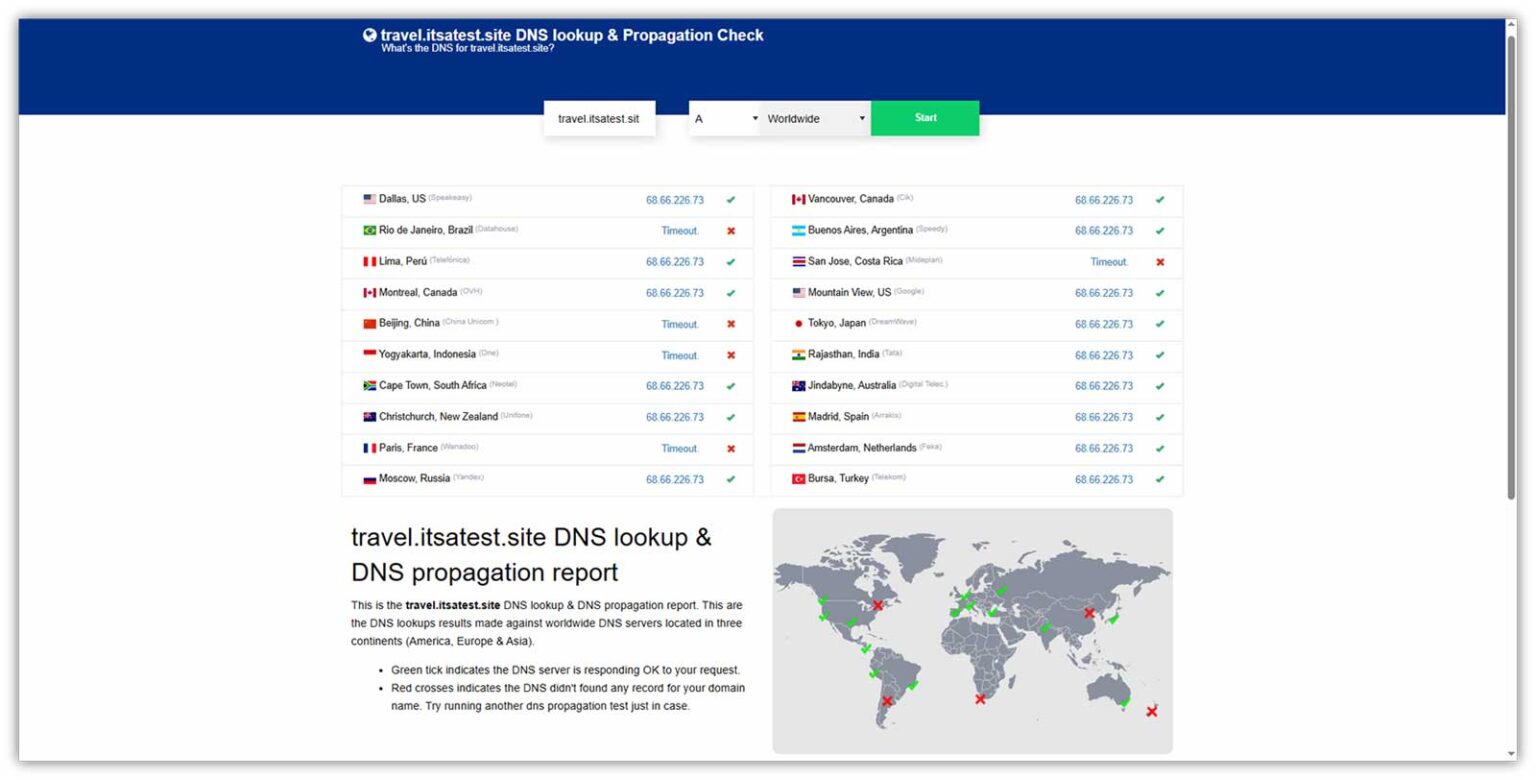Click Timeout result for Yogyakarta, Indonesia
1536x780 pixels.
[x=679, y=356]
